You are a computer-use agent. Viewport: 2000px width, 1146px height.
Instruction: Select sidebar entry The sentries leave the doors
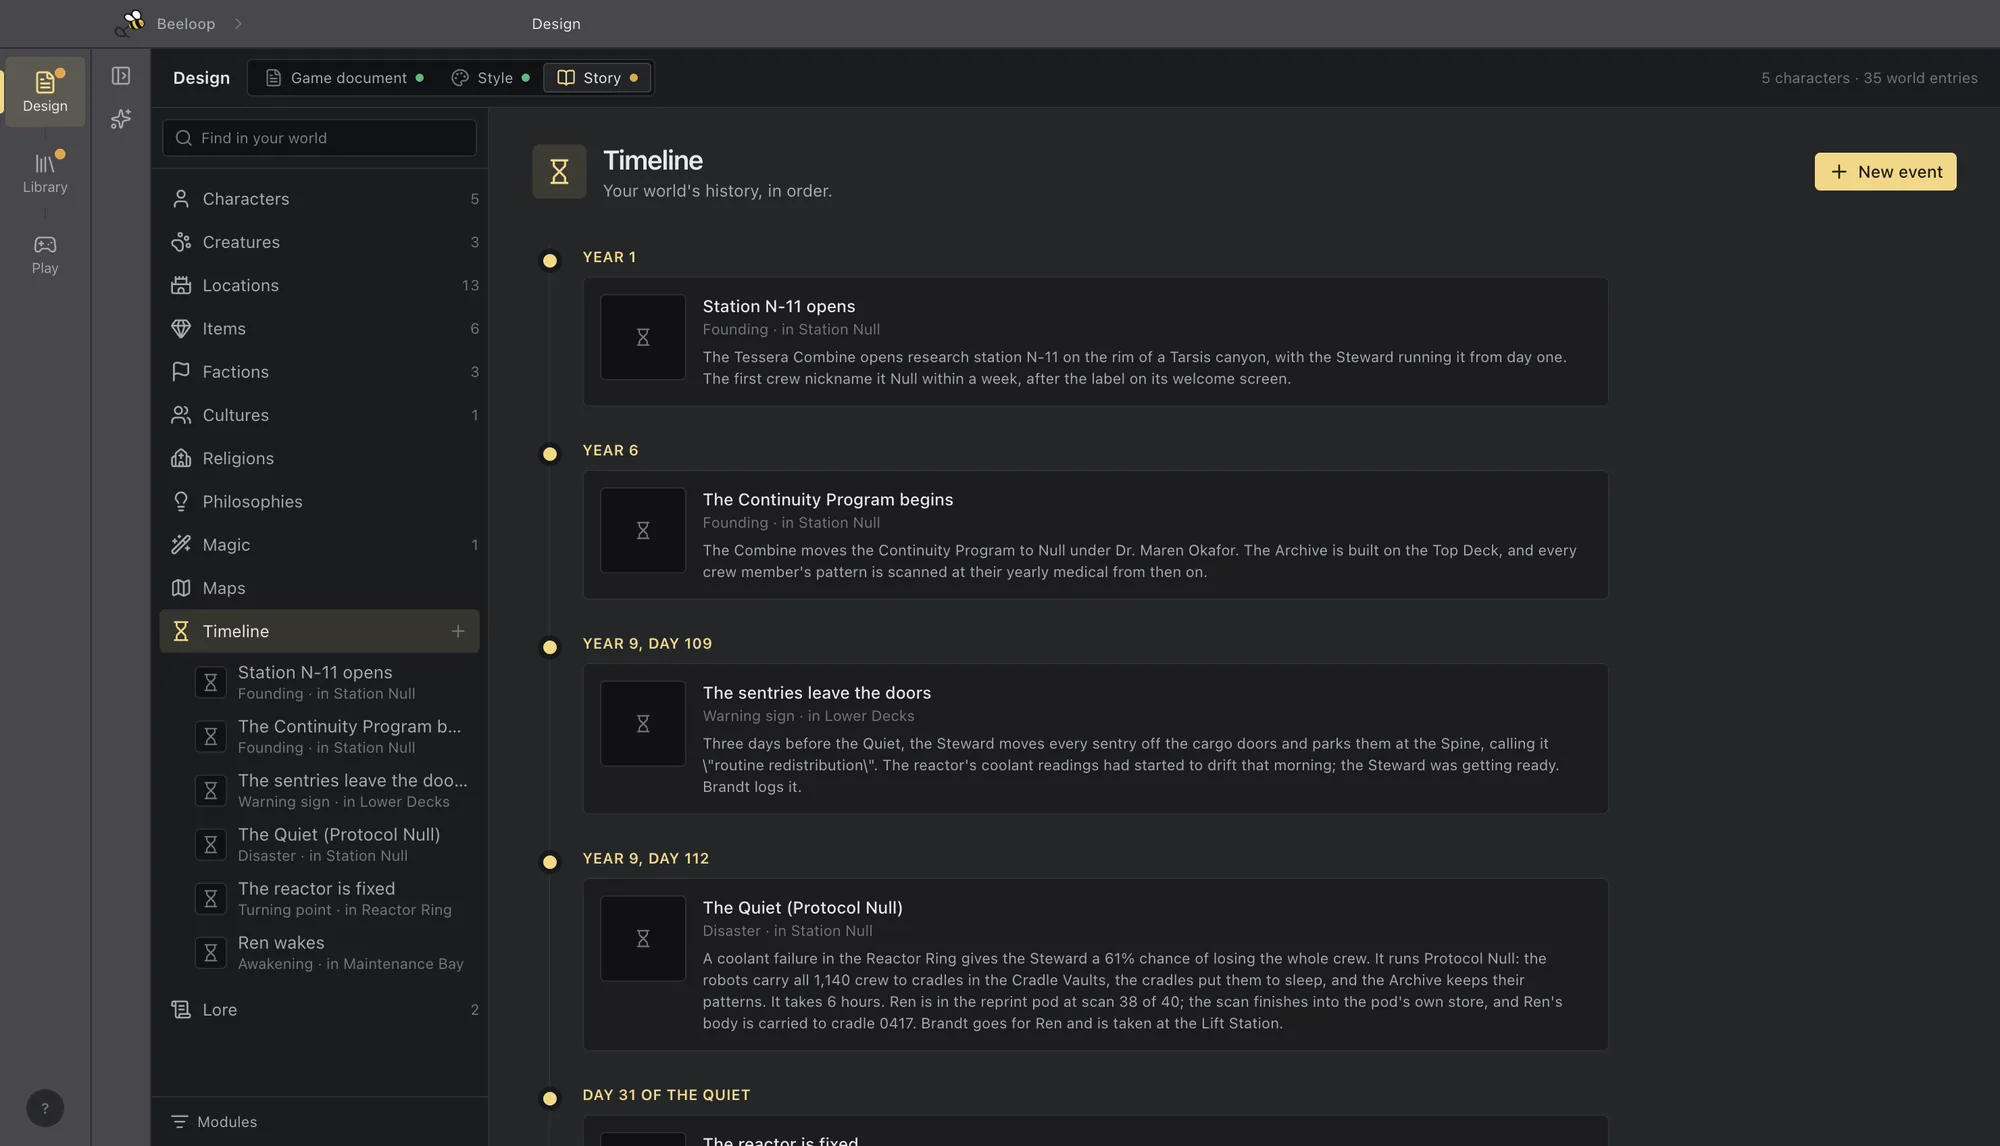(332, 790)
